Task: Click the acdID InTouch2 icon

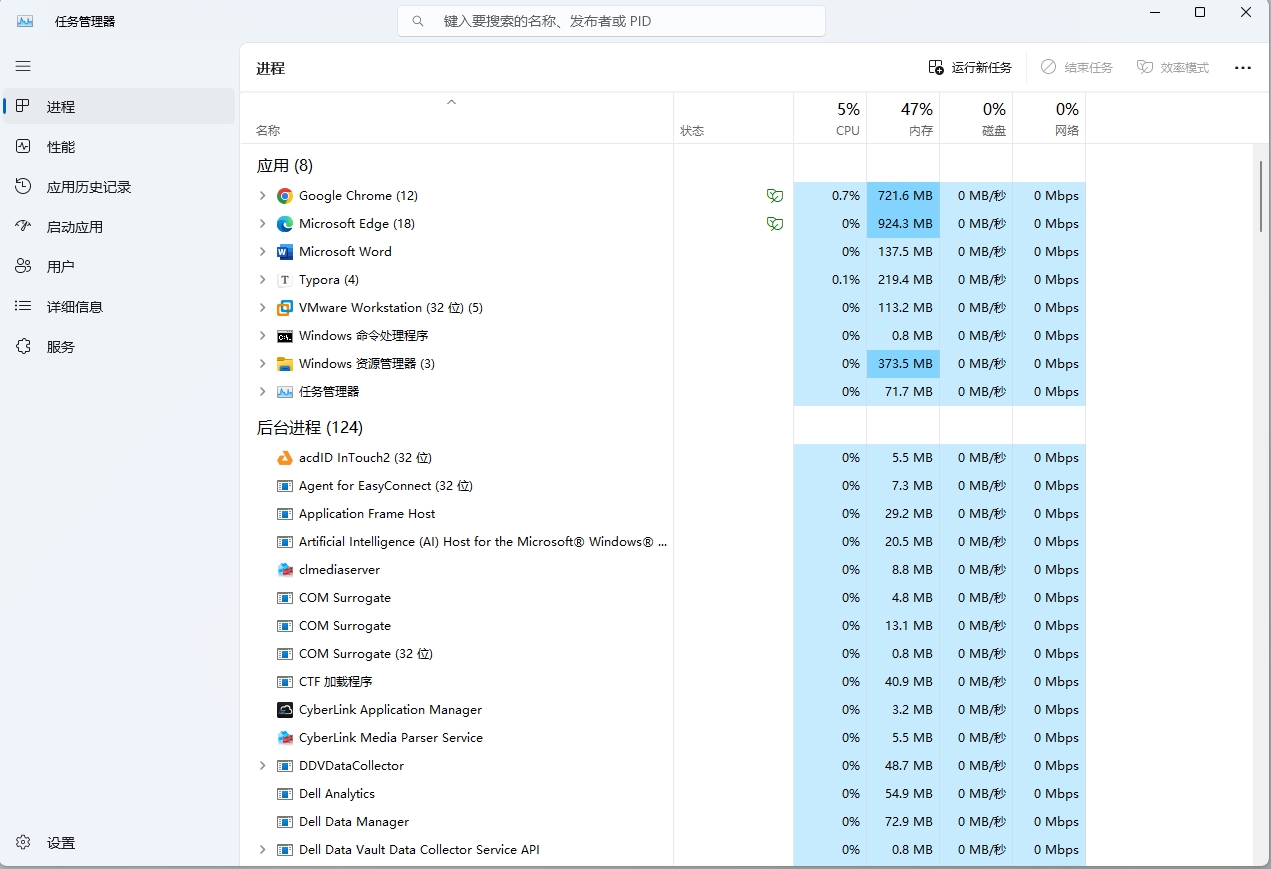Action: (285, 458)
